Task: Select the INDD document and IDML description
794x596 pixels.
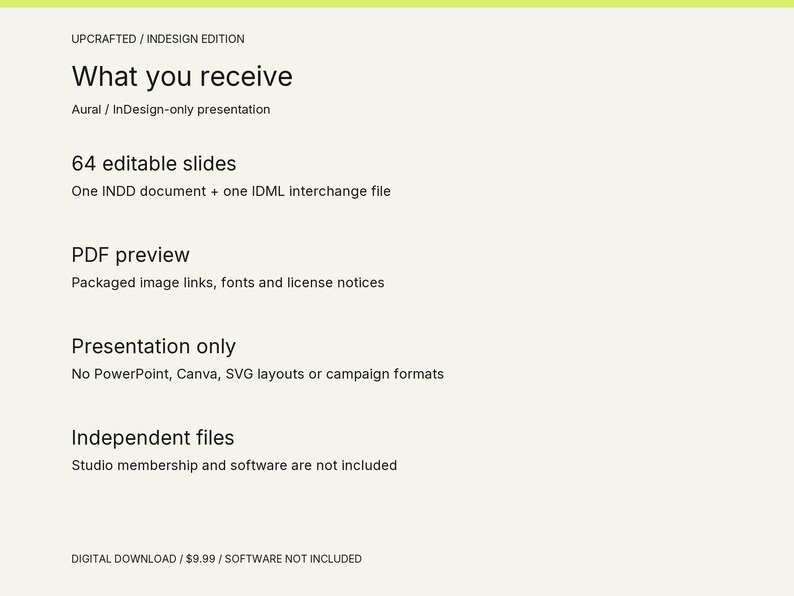Action: 231,191
